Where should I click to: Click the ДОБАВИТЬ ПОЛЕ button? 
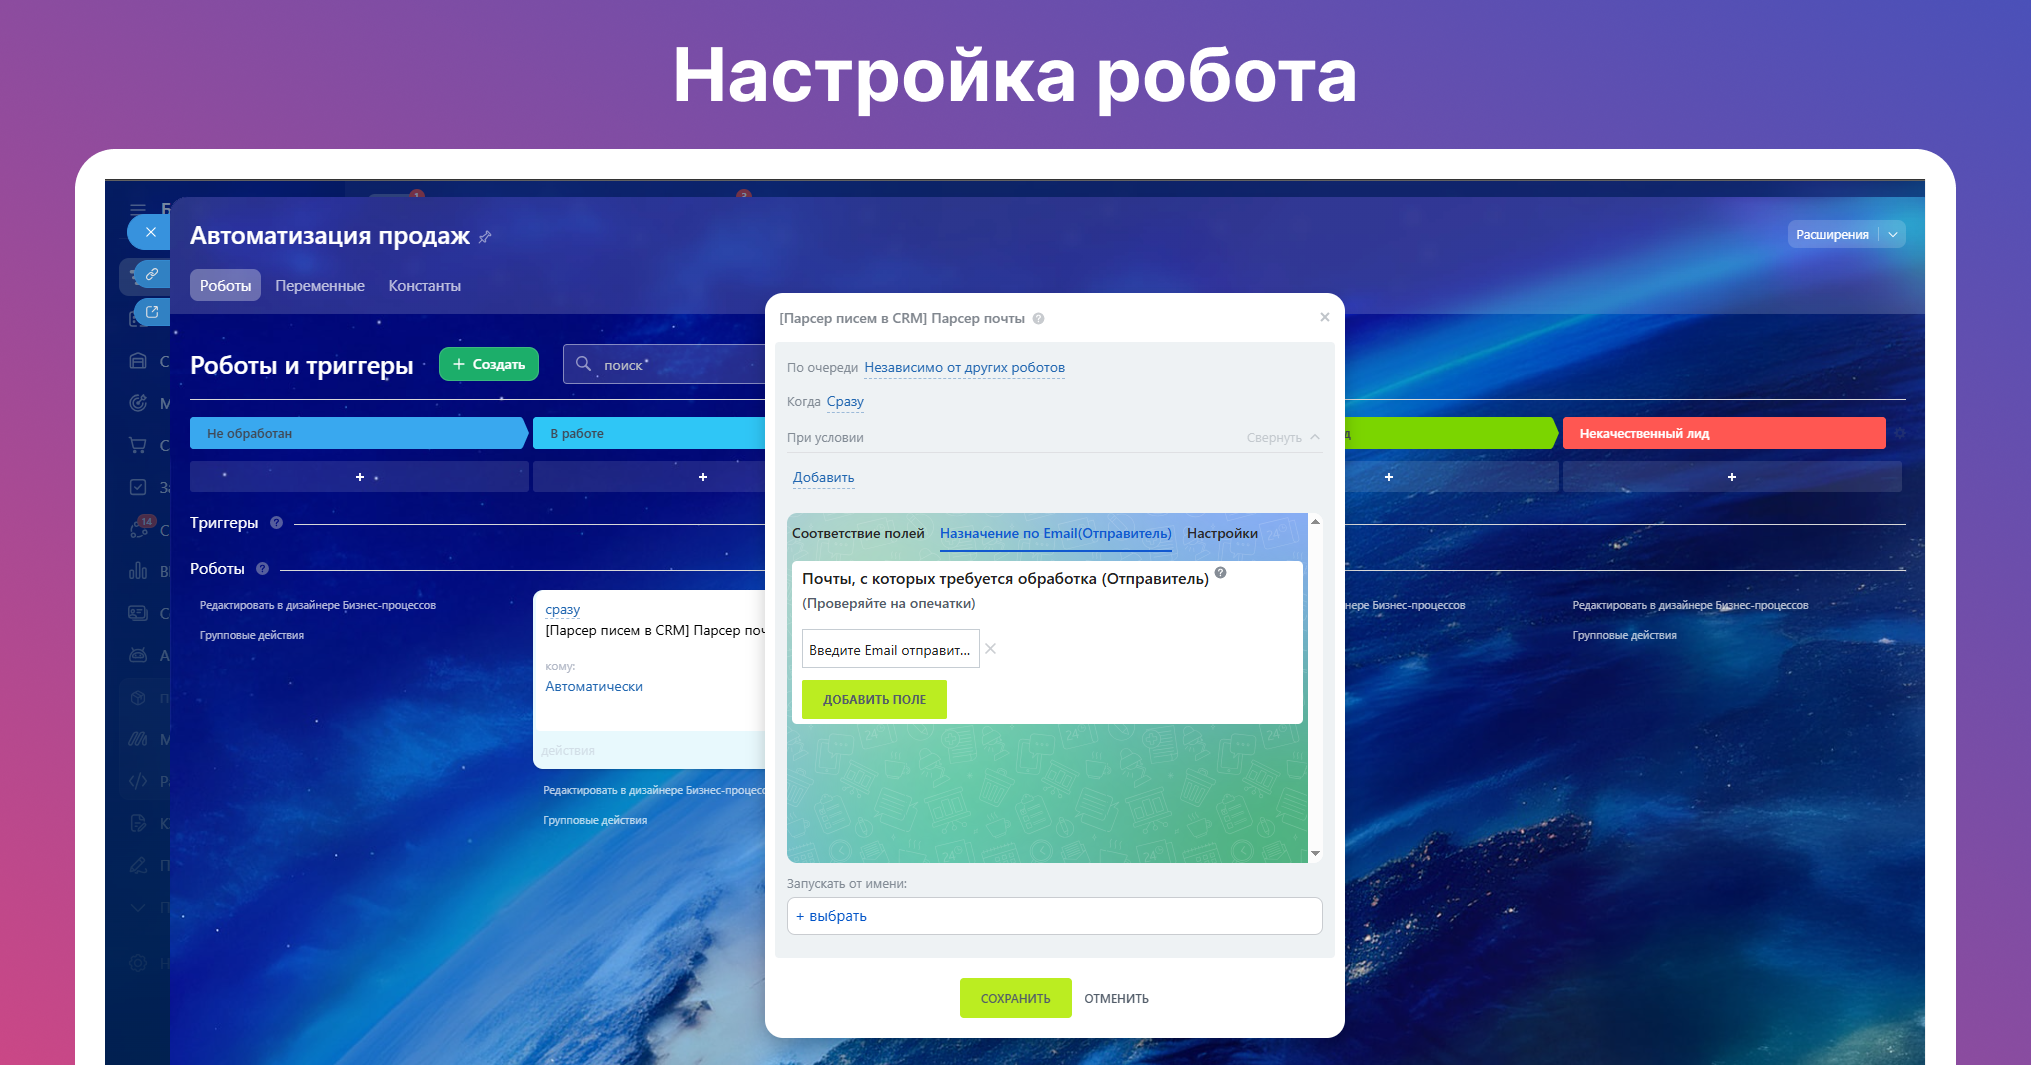point(874,699)
